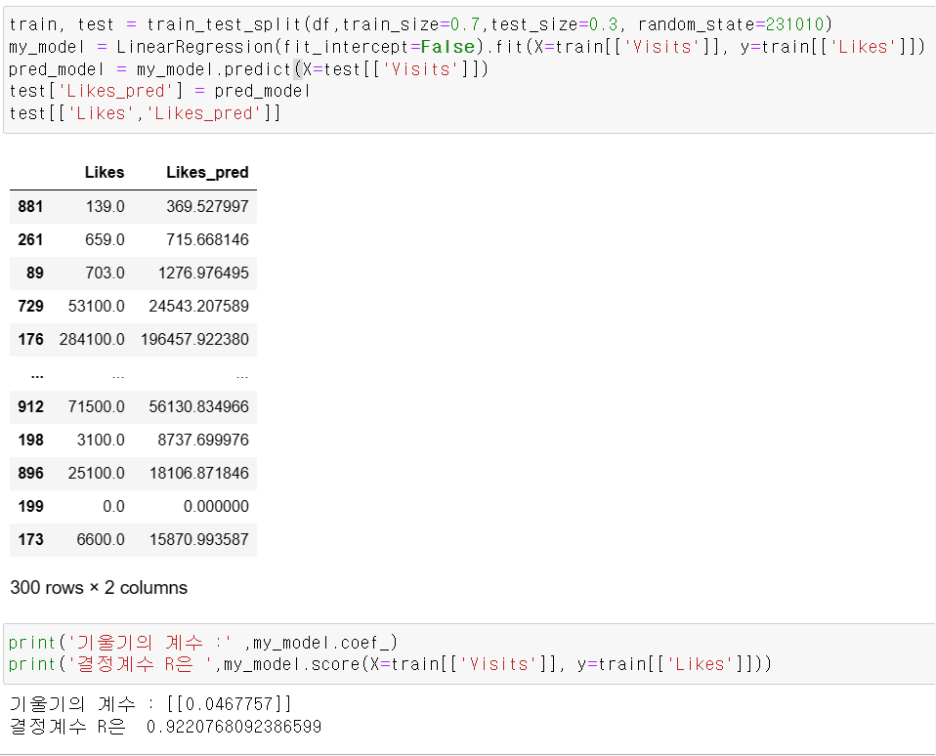Place cursor on pred_model predict line
This screenshot has width=936, height=756.
pos(248,69)
